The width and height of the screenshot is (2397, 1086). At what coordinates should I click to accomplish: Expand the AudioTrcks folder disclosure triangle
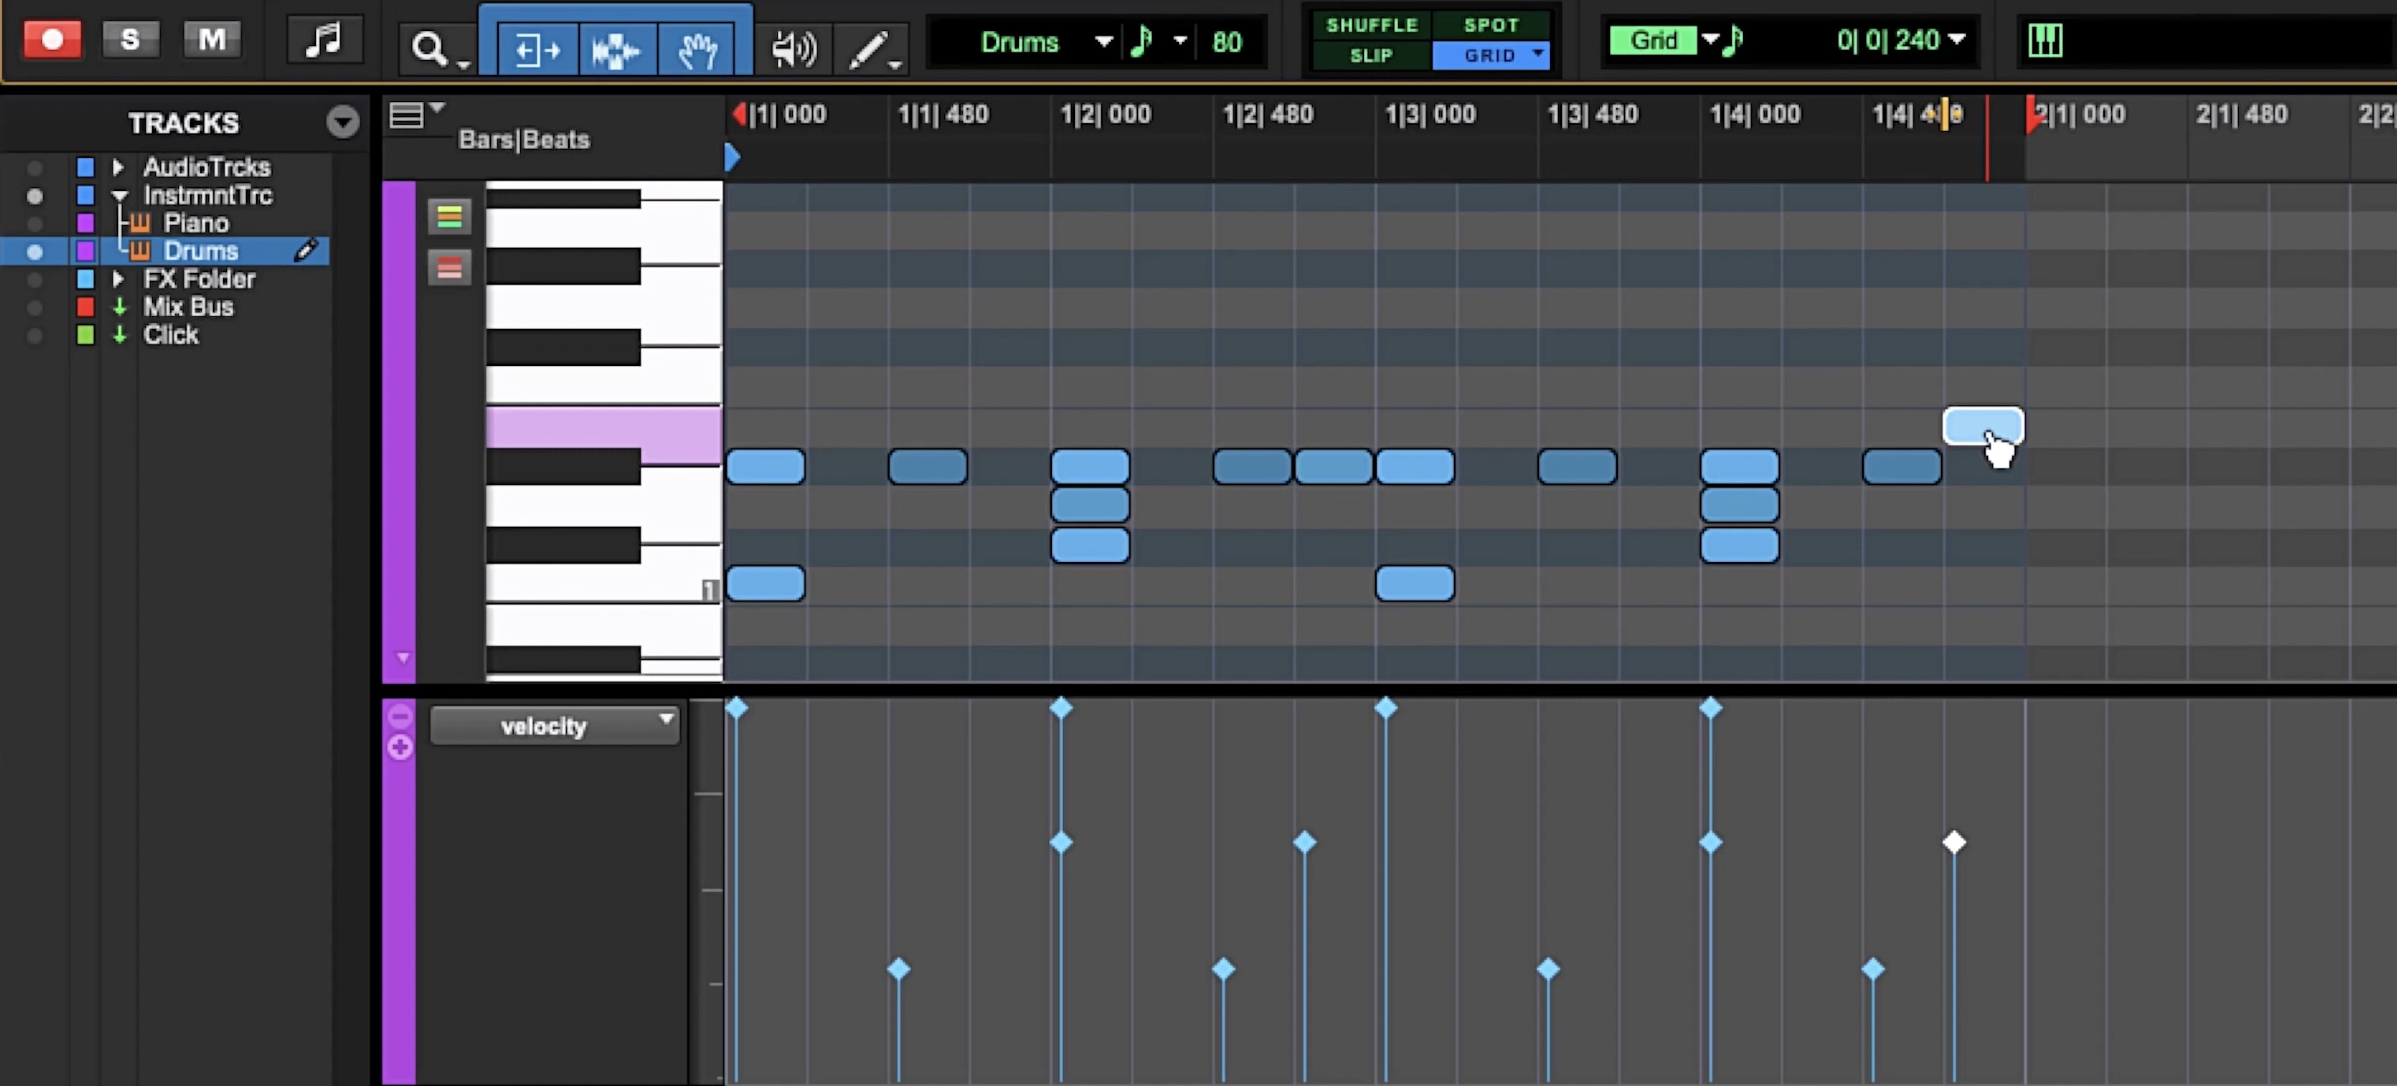tap(117, 167)
